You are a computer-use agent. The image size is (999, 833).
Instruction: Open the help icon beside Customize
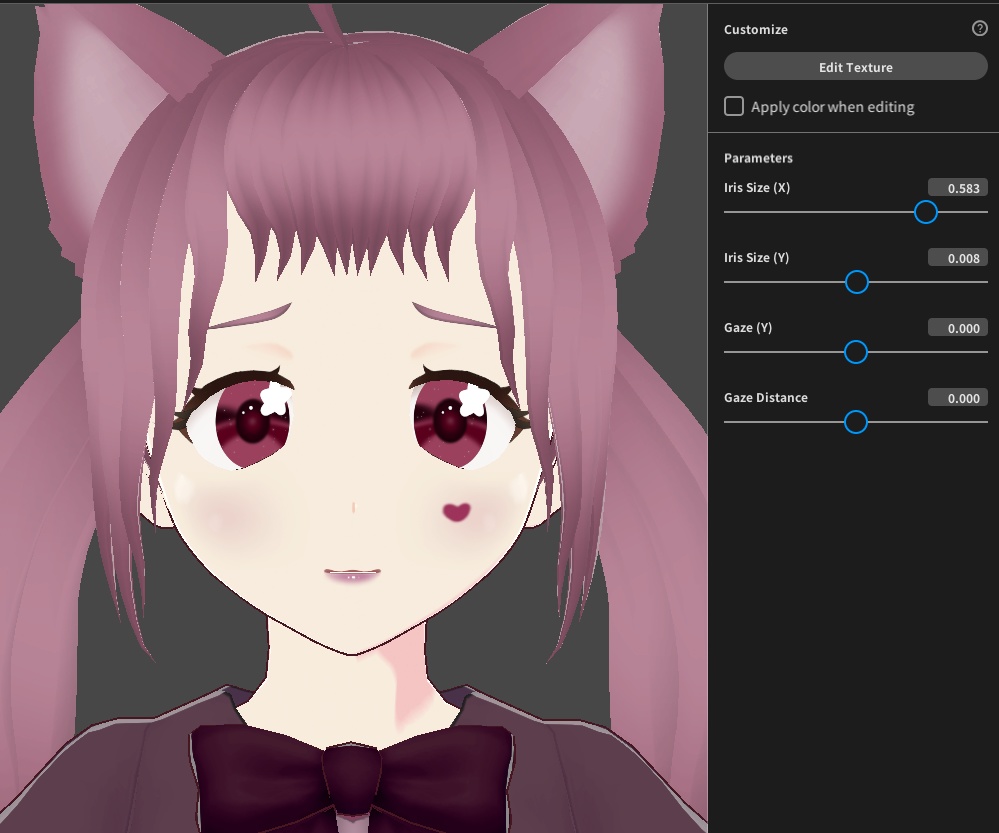tap(981, 29)
